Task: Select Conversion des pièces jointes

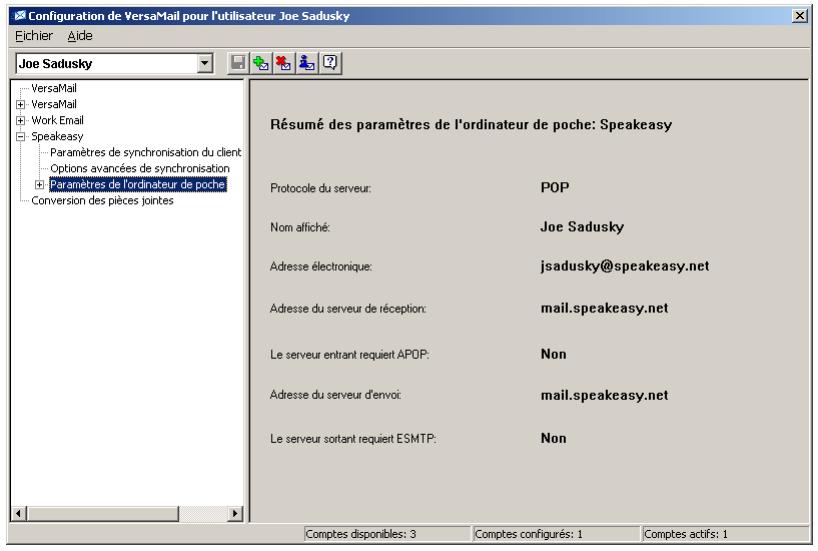Action: 102,201
